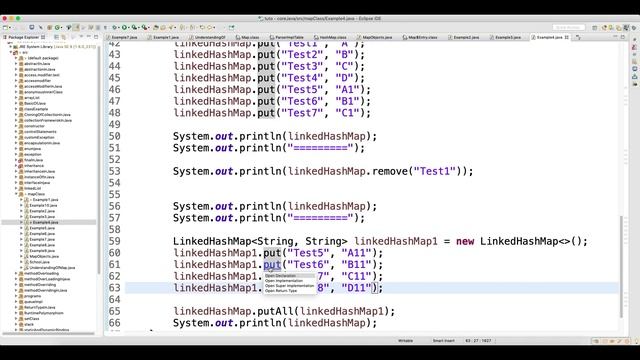
Task: Collapse the mapClass package node
Action: click(16, 194)
